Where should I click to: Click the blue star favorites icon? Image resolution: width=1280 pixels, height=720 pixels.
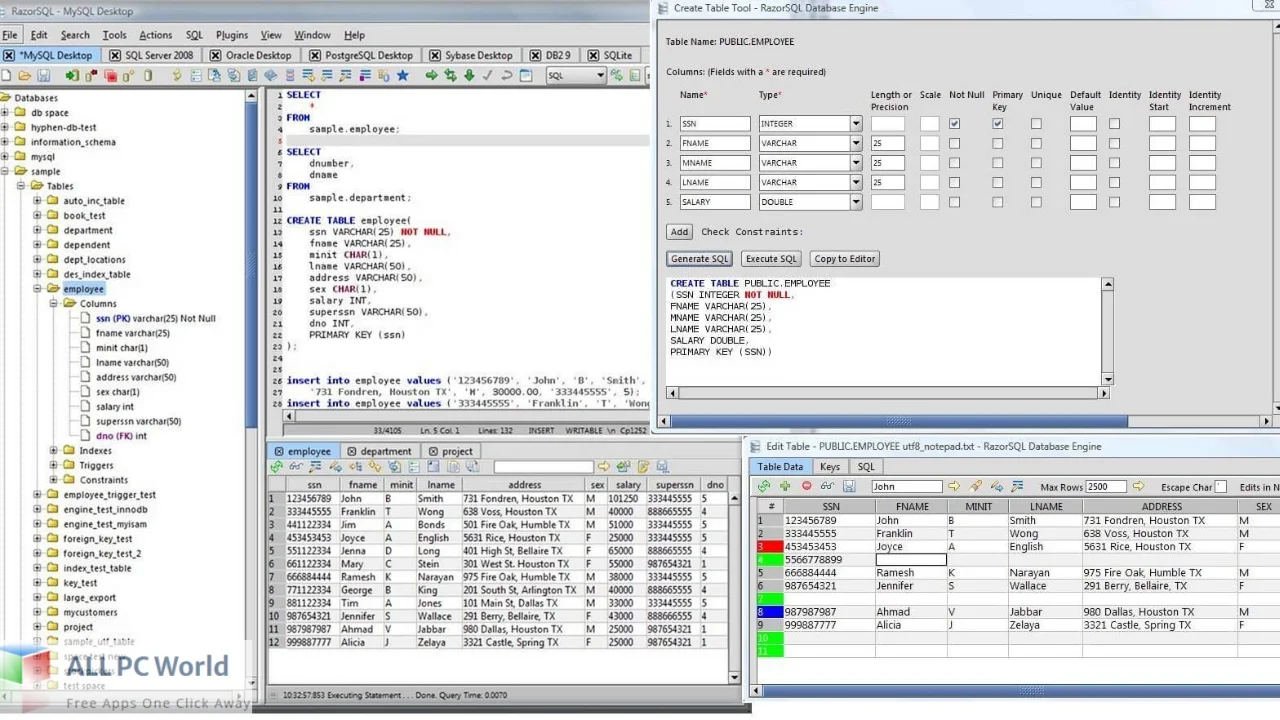(x=402, y=75)
